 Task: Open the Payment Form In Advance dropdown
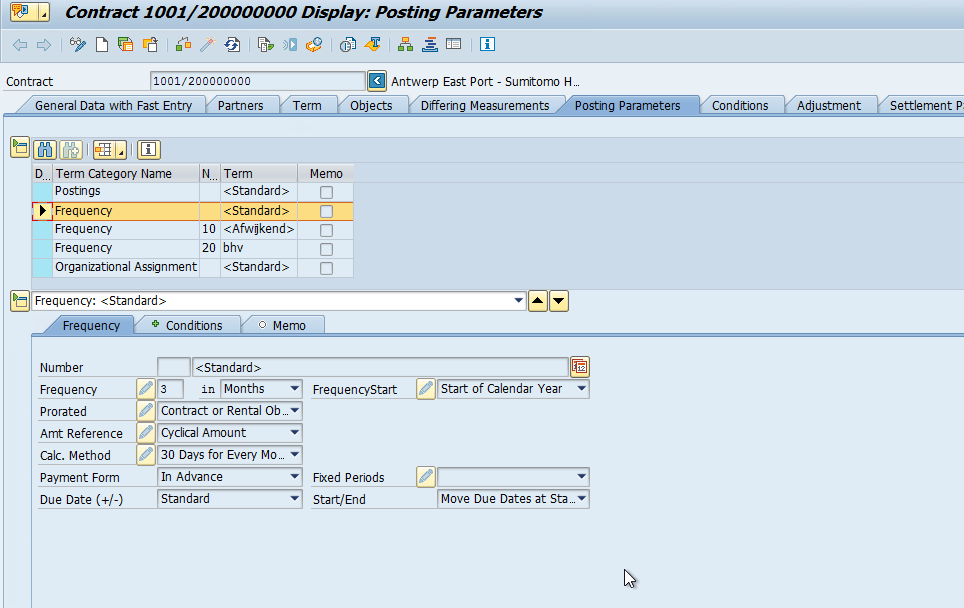click(x=294, y=476)
